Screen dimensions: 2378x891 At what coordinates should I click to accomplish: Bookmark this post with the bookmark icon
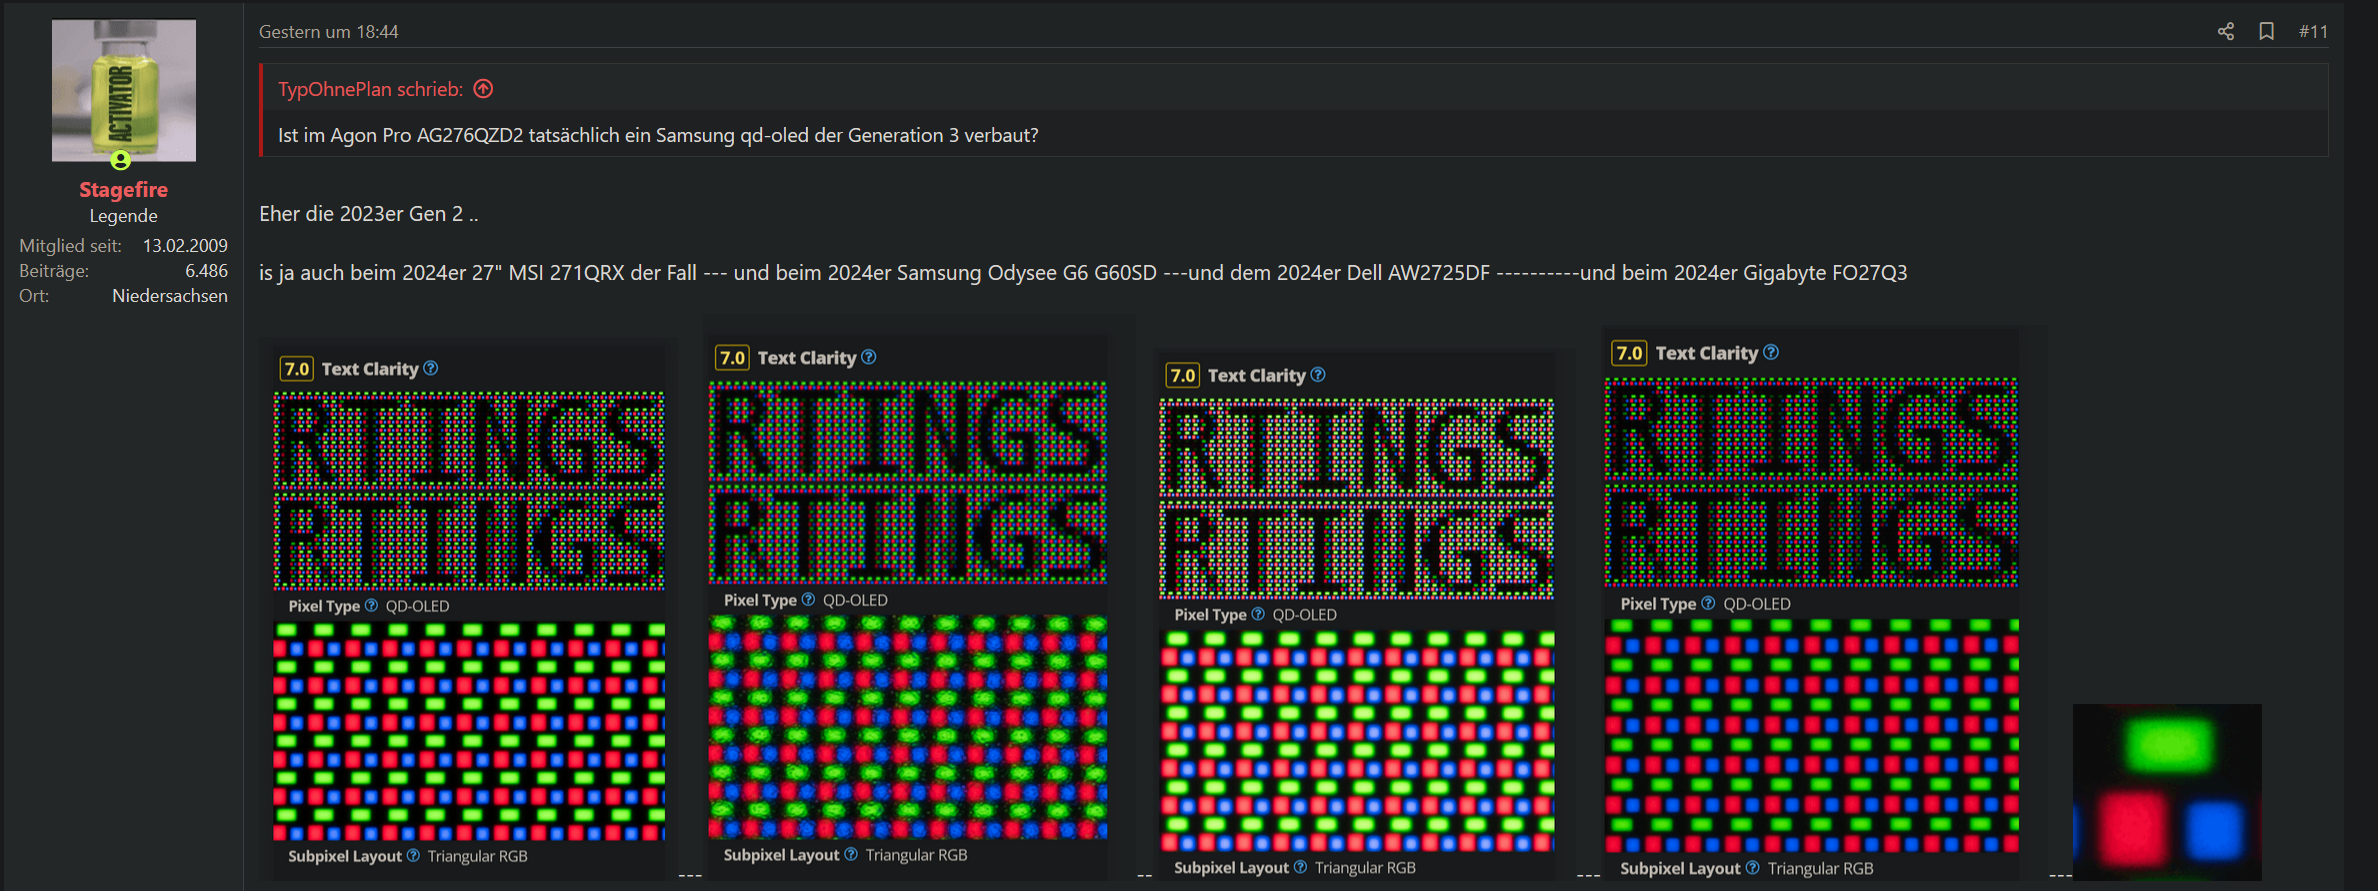2266,32
